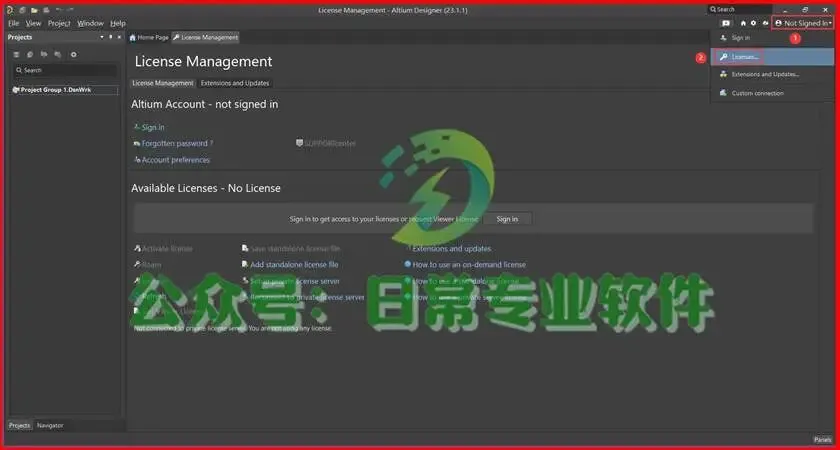Screen dimensions: 840x450
Task: Open the Projects panel dropdown arrow
Action: (x=102, y=37)
